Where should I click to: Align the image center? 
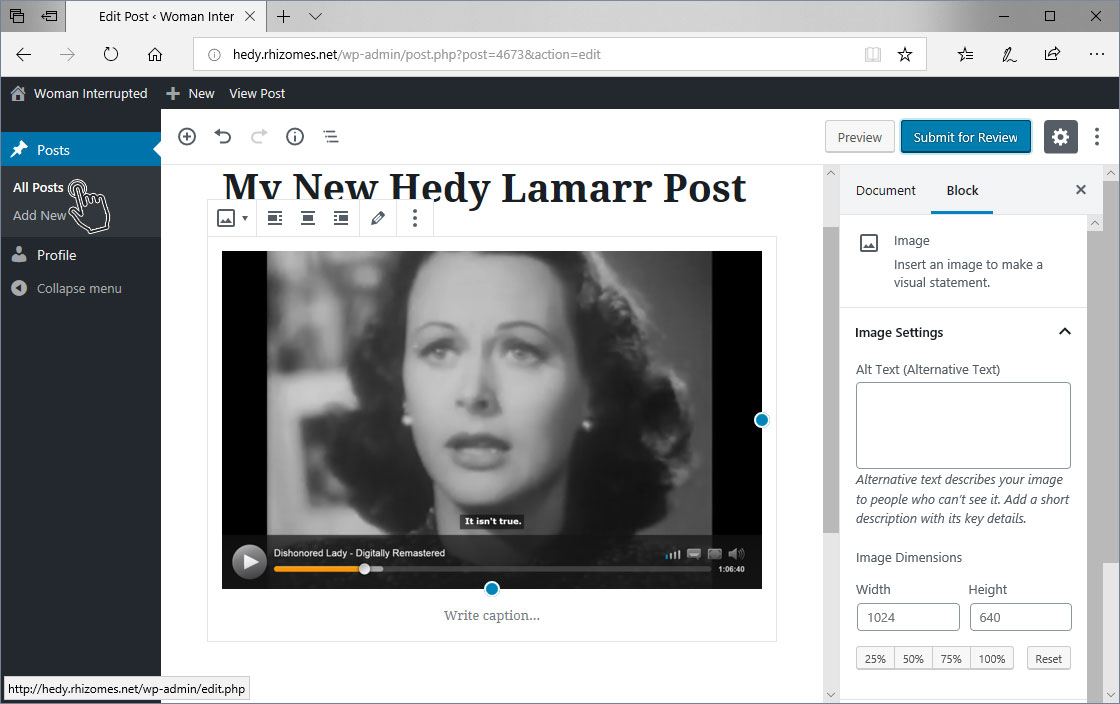[x=308, y=218]
